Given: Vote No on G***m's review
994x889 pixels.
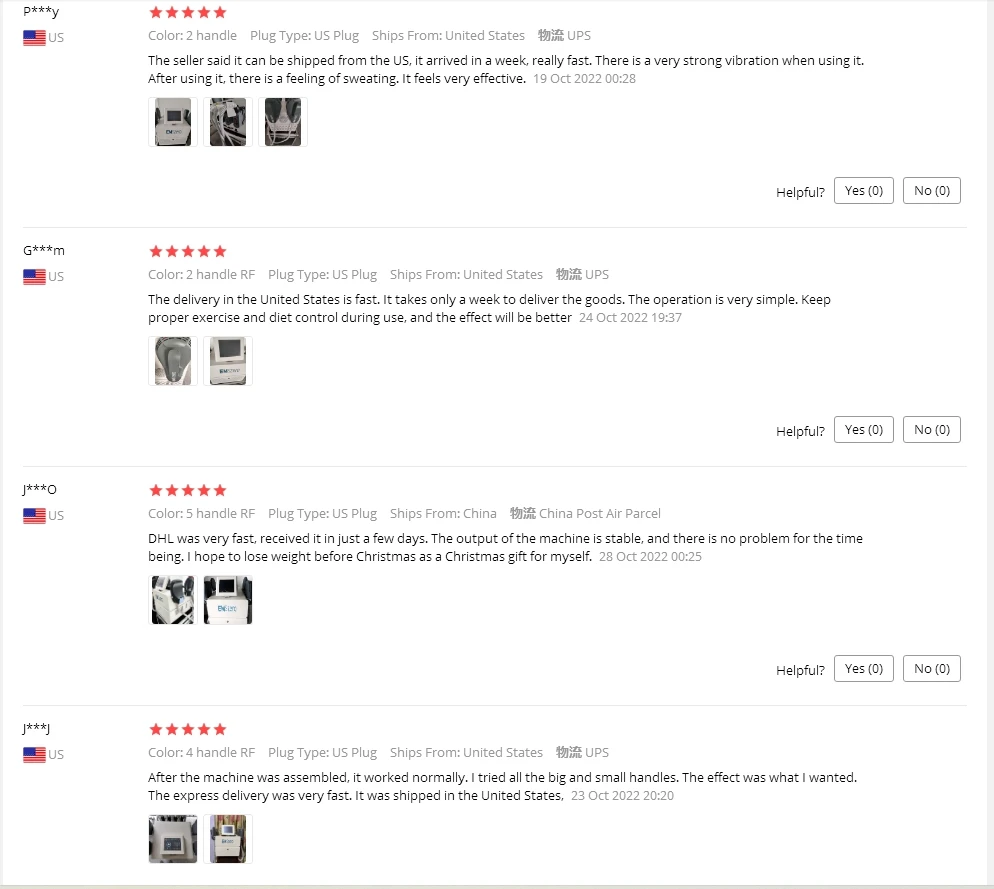Looking at the screenshot, I should point(932,430).
